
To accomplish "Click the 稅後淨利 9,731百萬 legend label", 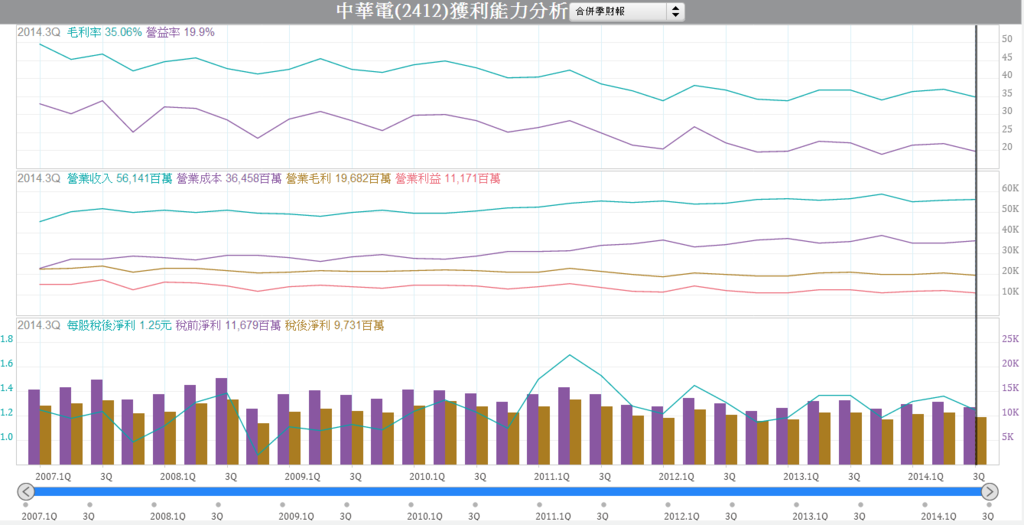I will coord(333,325).
